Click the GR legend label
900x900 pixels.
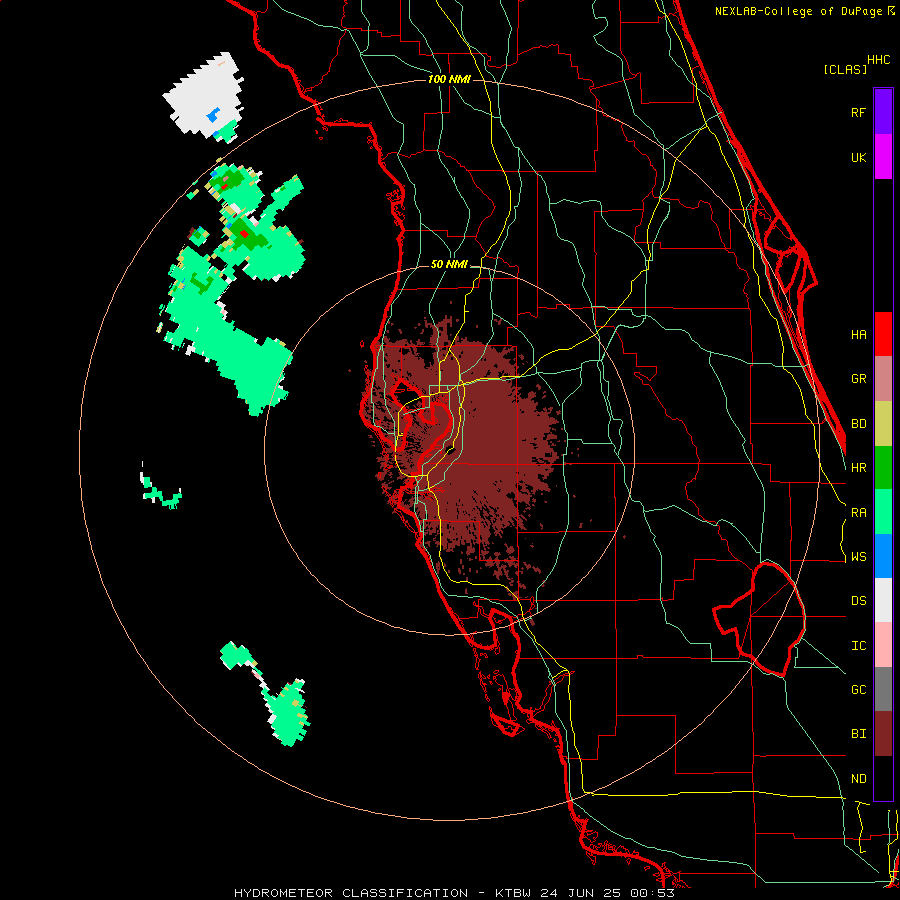(859, 379)
